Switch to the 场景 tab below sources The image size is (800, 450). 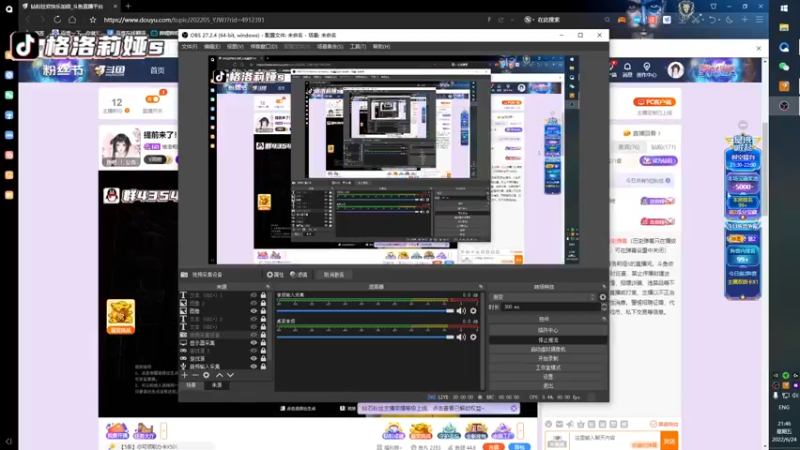pos(191,385)
